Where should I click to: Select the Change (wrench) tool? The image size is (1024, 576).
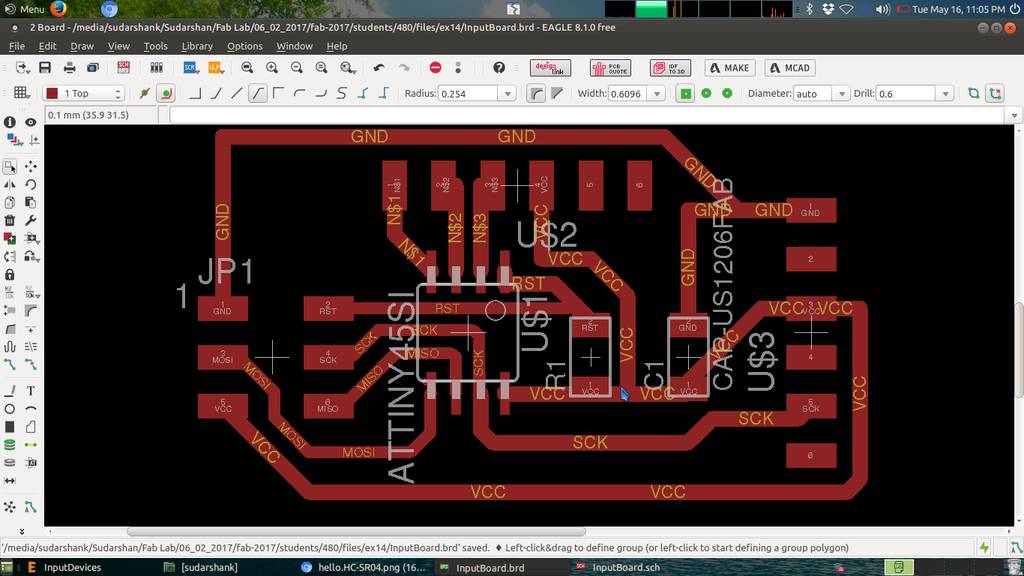tap(31, 221)
